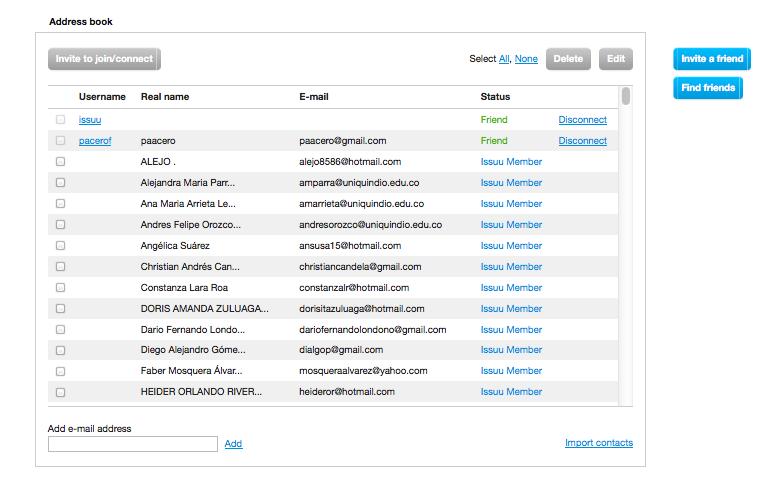Click the Delete button

568,59
